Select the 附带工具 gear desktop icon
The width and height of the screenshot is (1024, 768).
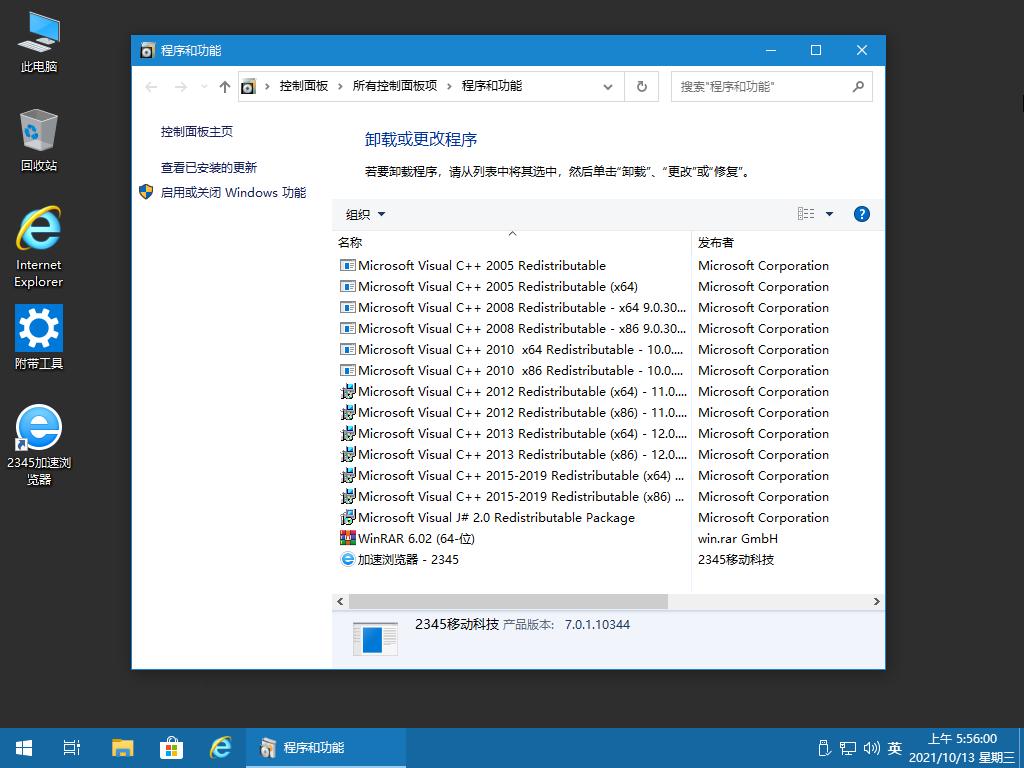[x=39, y=337]
